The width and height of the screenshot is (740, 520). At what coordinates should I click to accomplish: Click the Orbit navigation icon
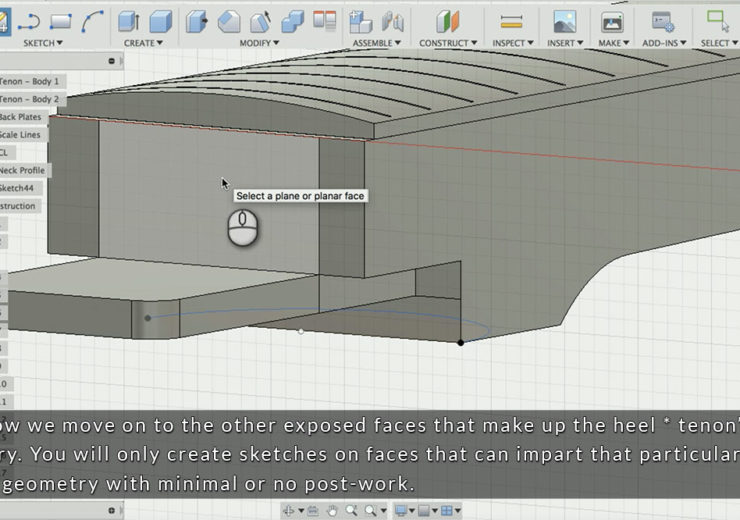pyautogui.click(x=290, y=511)
